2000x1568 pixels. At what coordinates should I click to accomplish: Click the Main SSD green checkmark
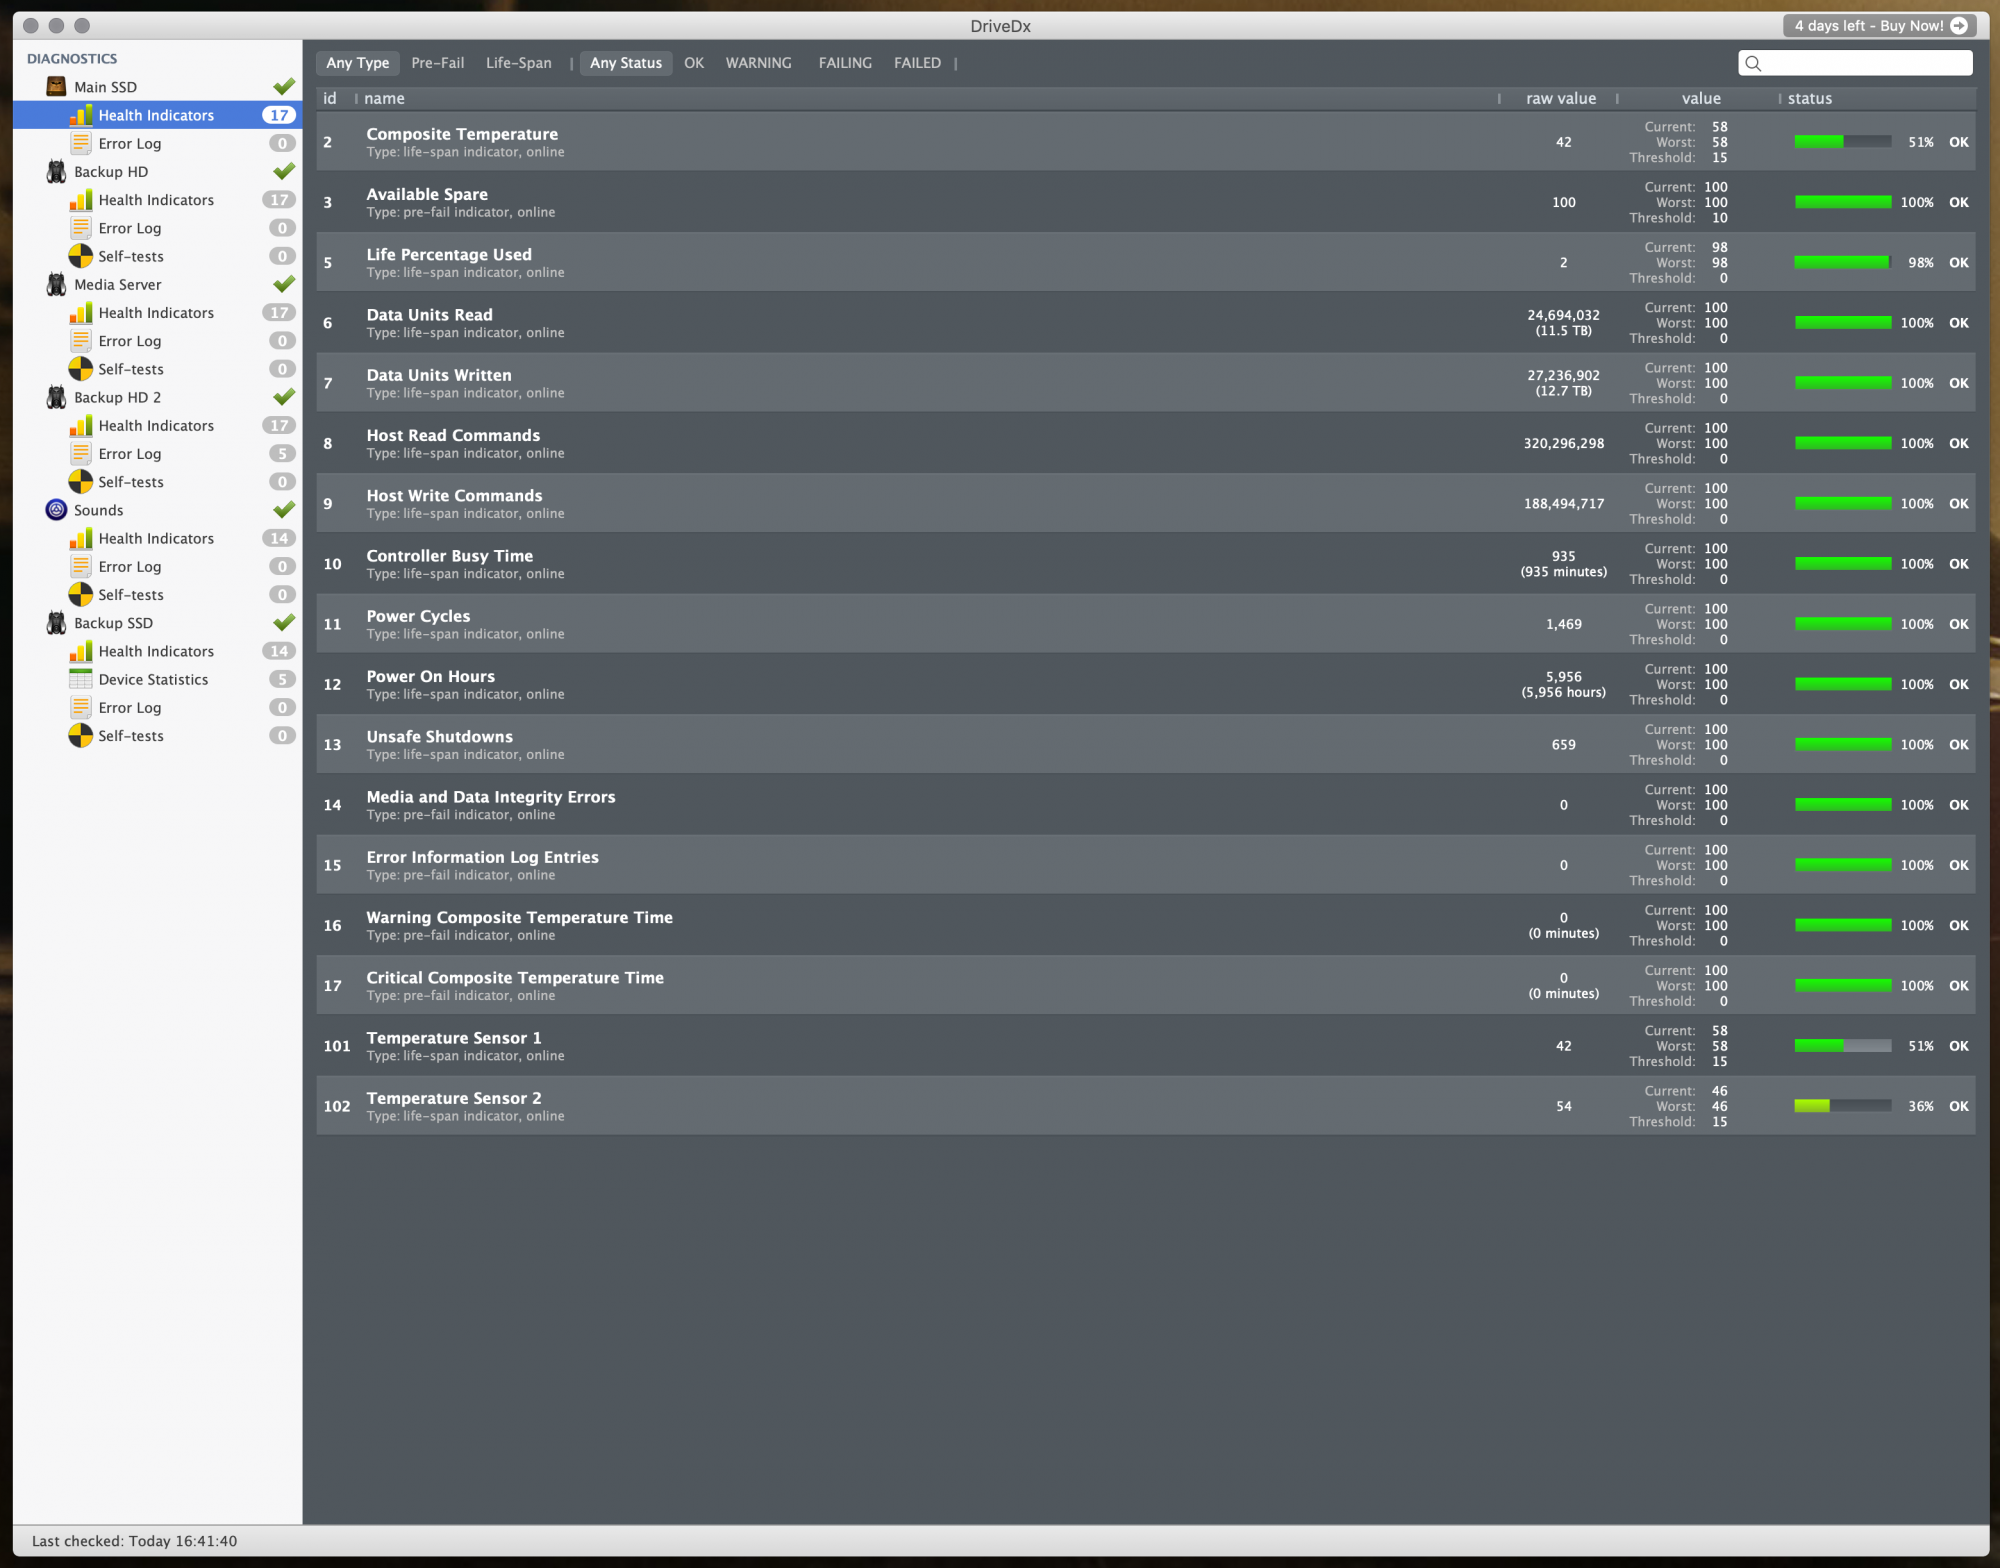click(284, 87)
